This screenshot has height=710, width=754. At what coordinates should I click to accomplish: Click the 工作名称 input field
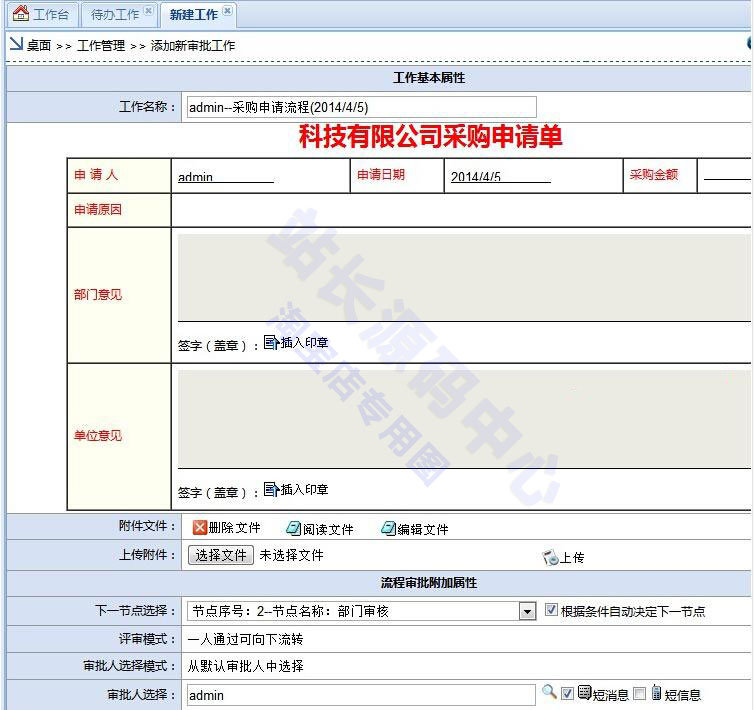point(362,107)
